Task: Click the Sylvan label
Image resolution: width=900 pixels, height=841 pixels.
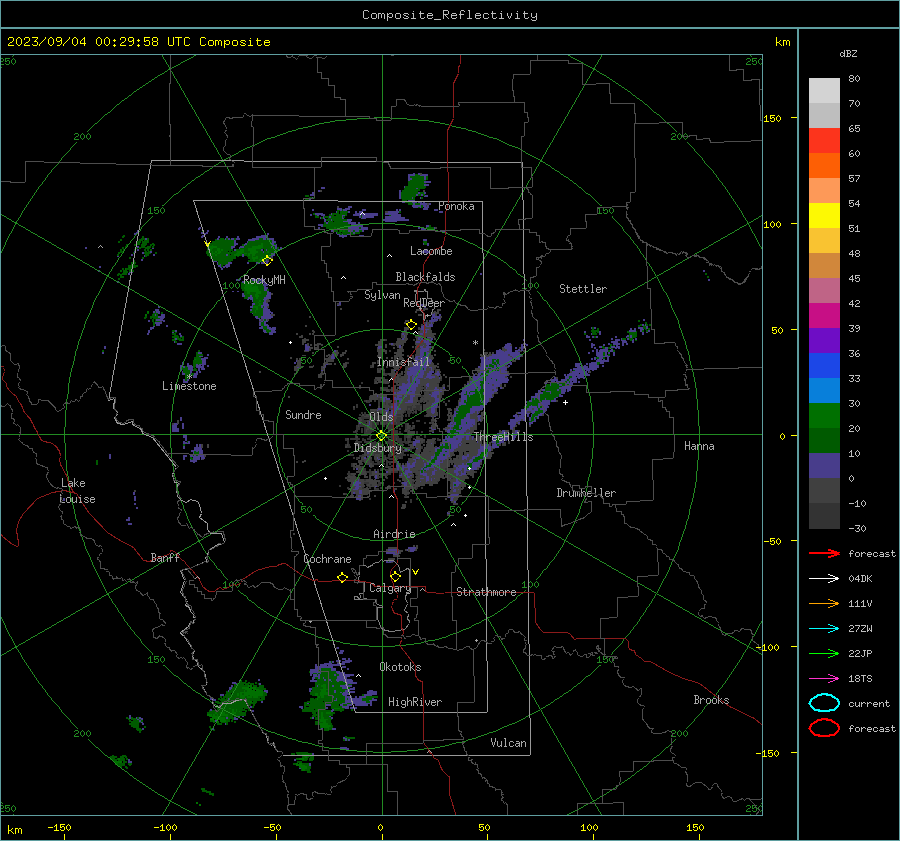Action: coord(382,295)
